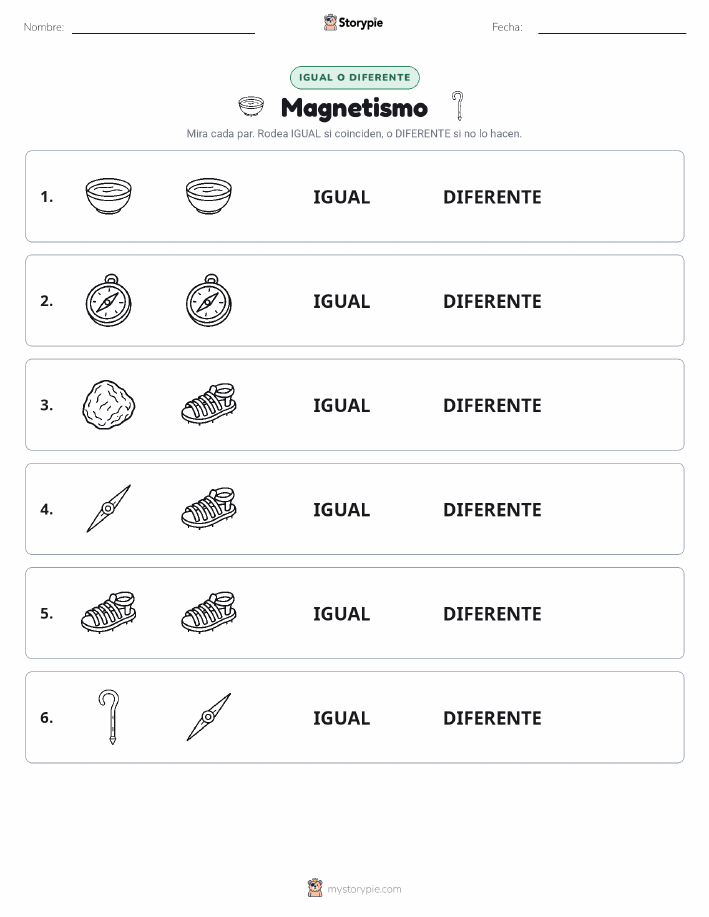This screenshot has height=917, width=709.
Task: Click the left sandal in row 5
Action: pos(109,612)
